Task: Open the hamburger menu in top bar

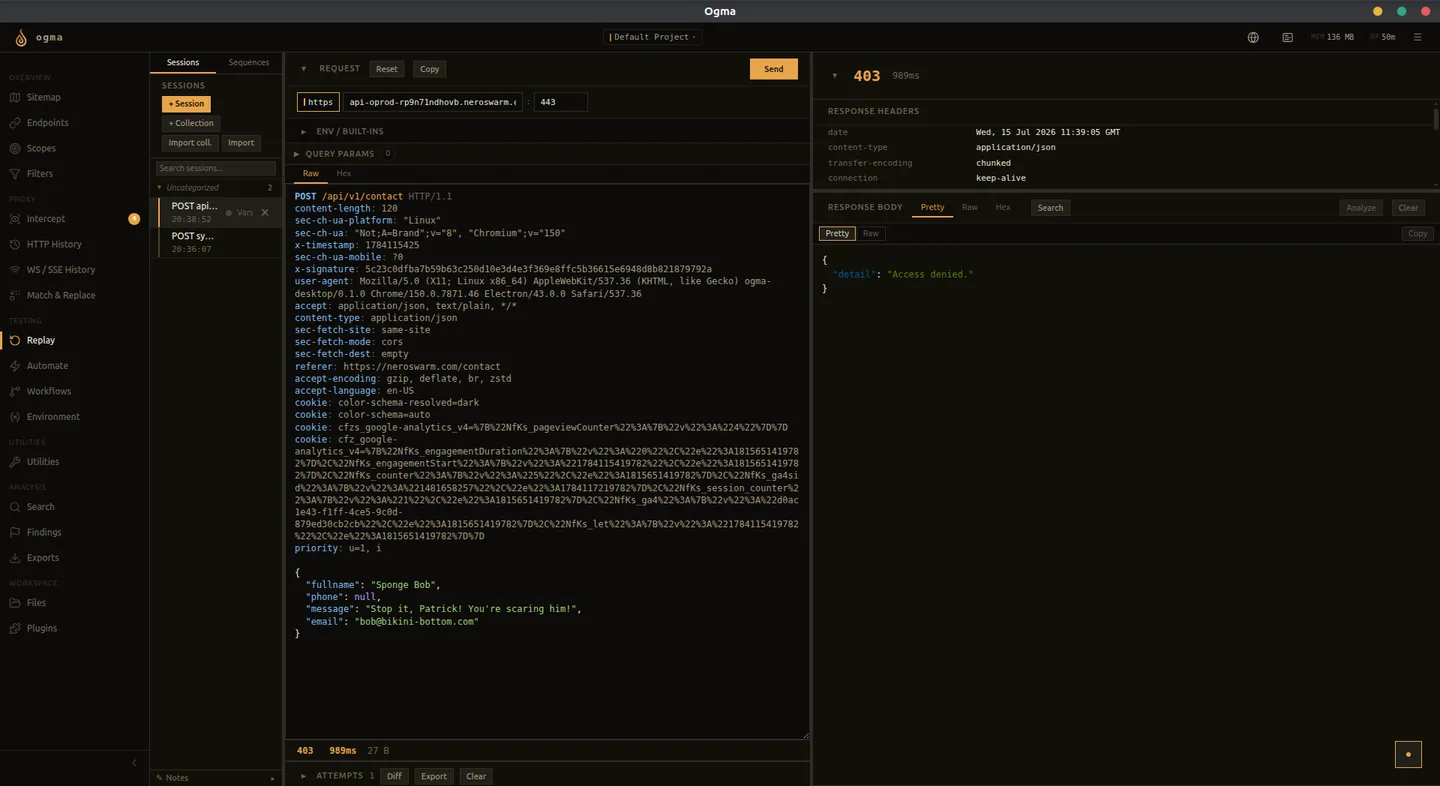Action: 1417,37
